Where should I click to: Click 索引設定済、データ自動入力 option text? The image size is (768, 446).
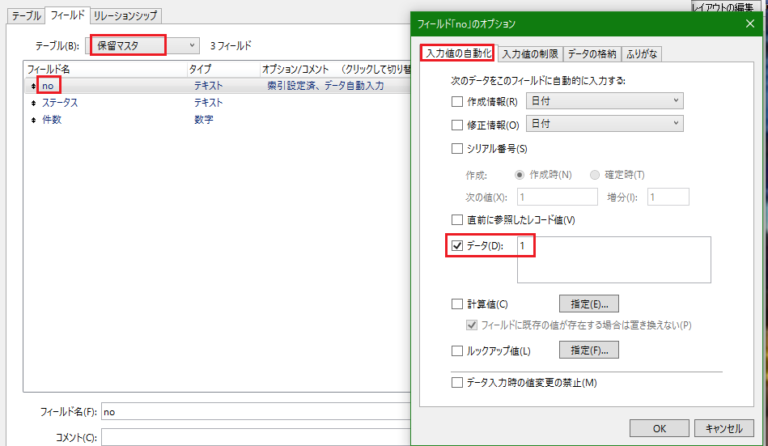pyautogui.click(x=325, y=86)
